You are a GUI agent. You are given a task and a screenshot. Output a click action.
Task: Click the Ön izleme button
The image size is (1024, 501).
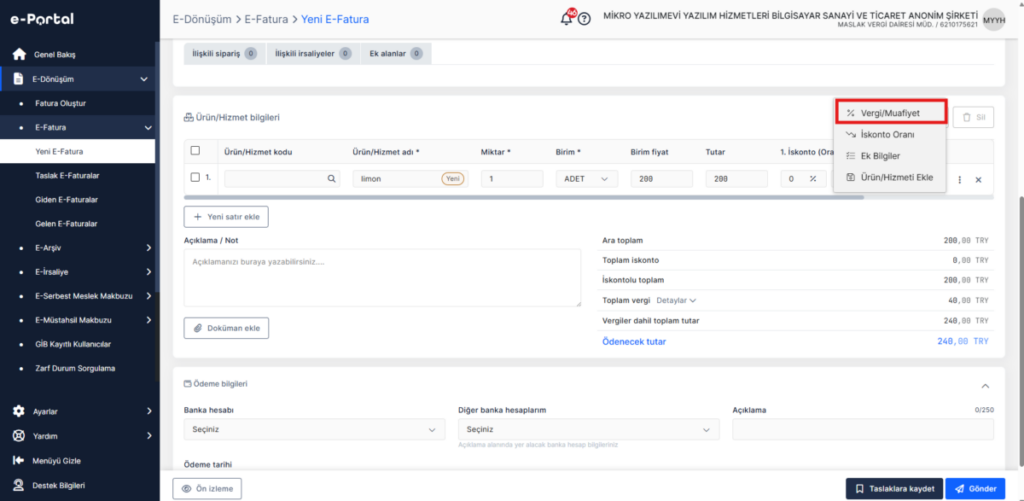coord(207,489)
